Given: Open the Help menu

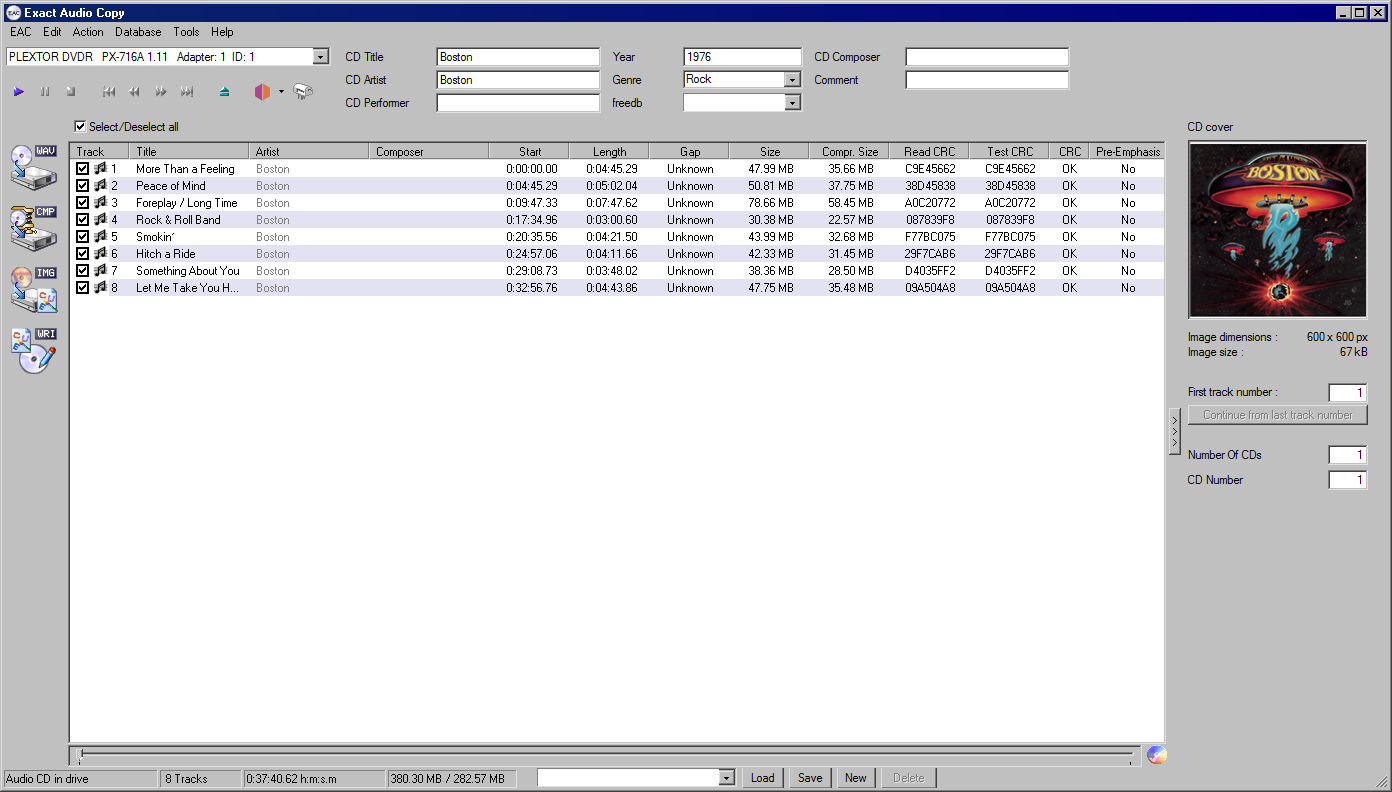Looking at the screenshot, I should pos(222,32).
